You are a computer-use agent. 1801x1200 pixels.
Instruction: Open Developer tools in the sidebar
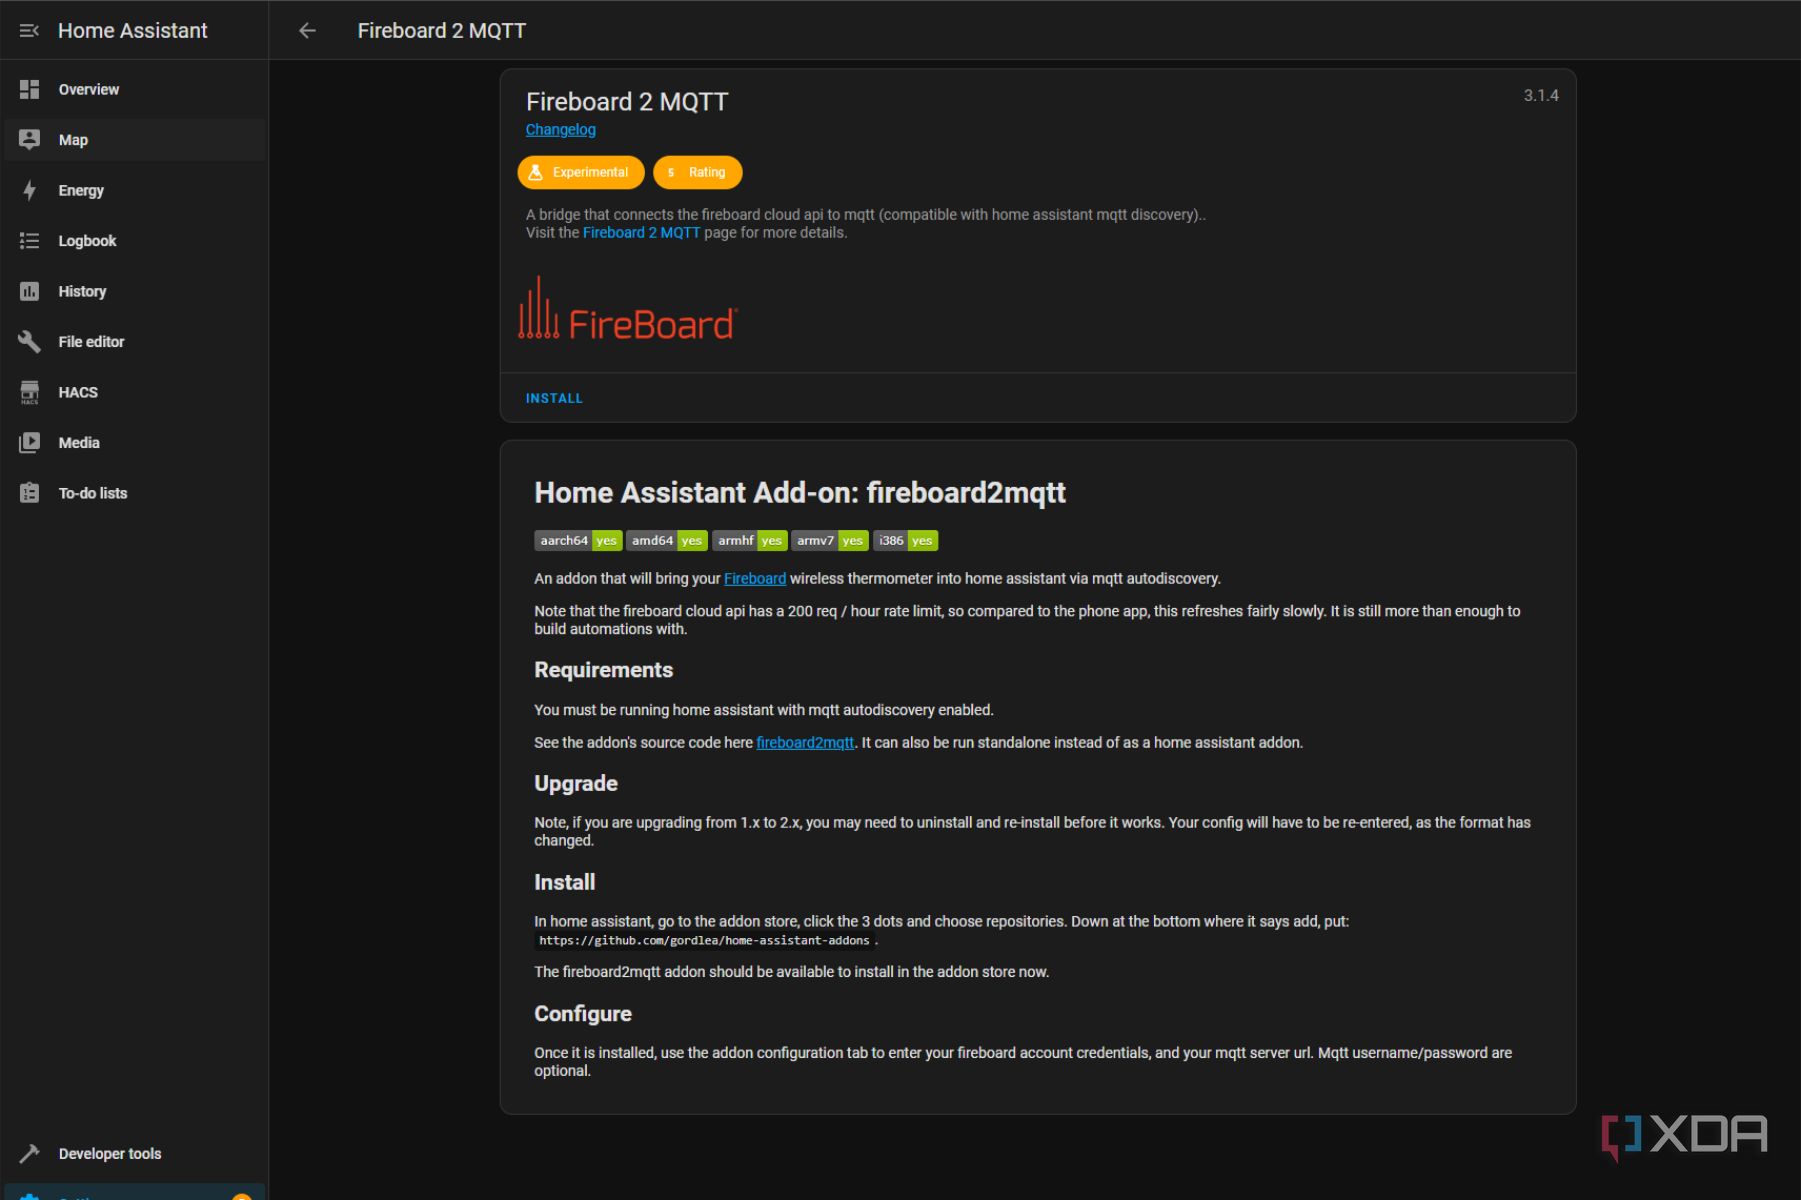(x=135, y=1153)
